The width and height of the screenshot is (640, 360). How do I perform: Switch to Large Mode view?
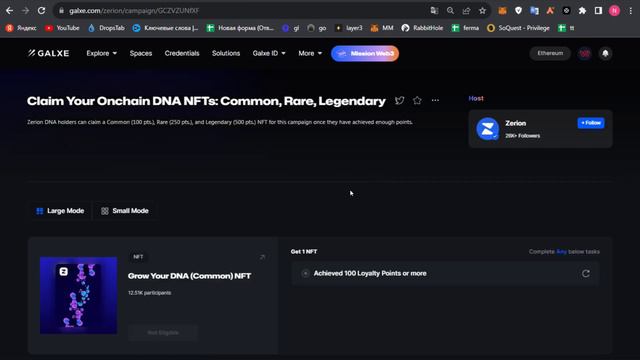coord(60,211)
